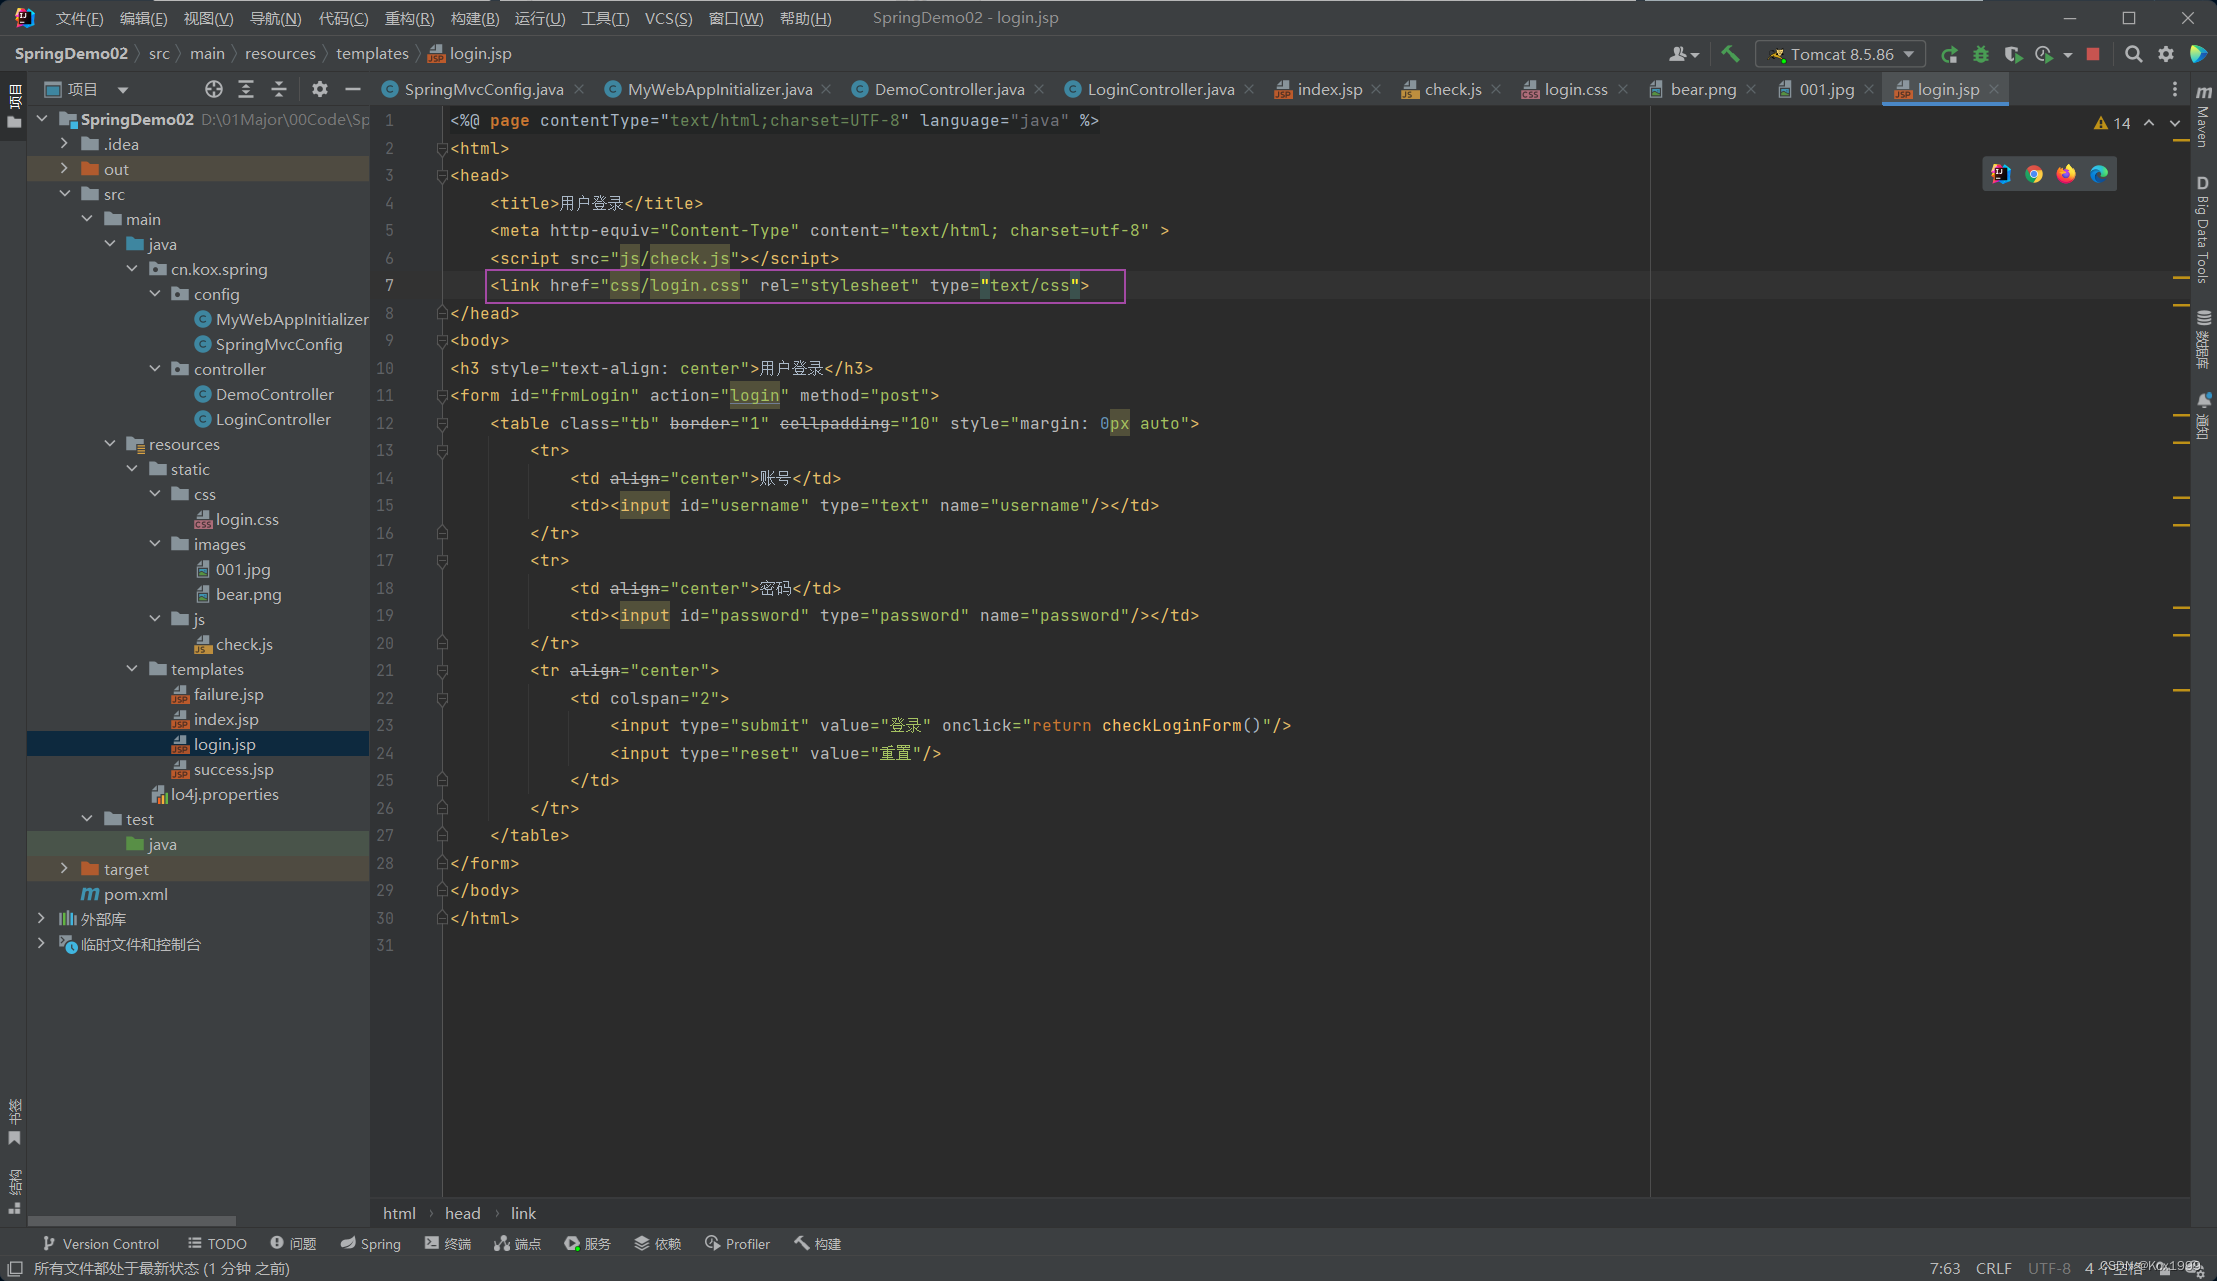Open the TODO tool window
This screenshot has height=1281, width=2217.
(217, 1243)
